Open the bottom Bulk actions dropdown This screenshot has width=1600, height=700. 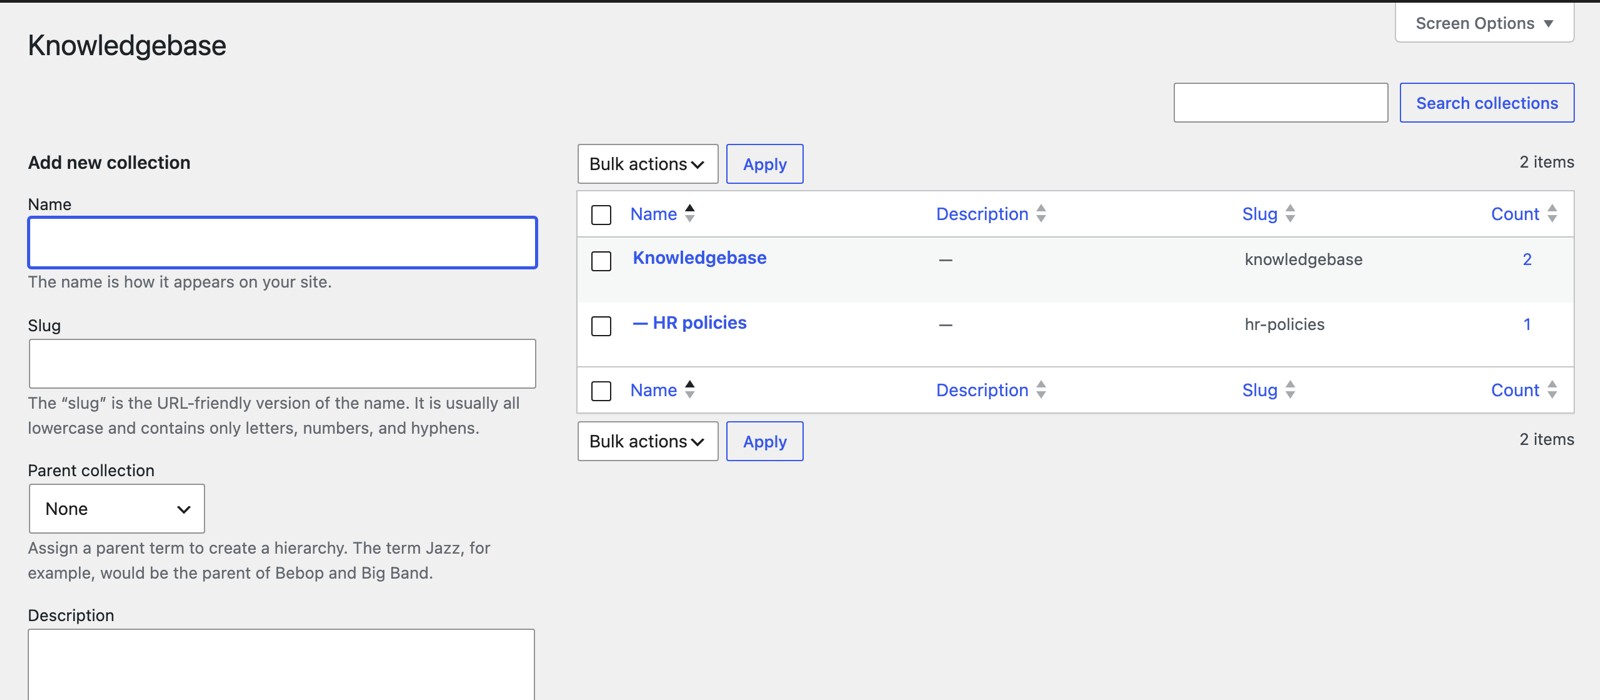(x=648, y=441)
